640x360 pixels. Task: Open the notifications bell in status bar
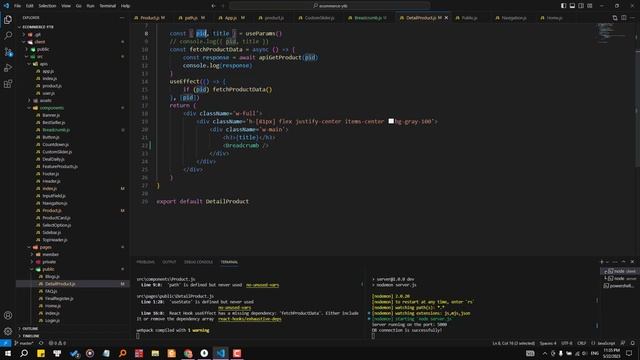[633, 343]
